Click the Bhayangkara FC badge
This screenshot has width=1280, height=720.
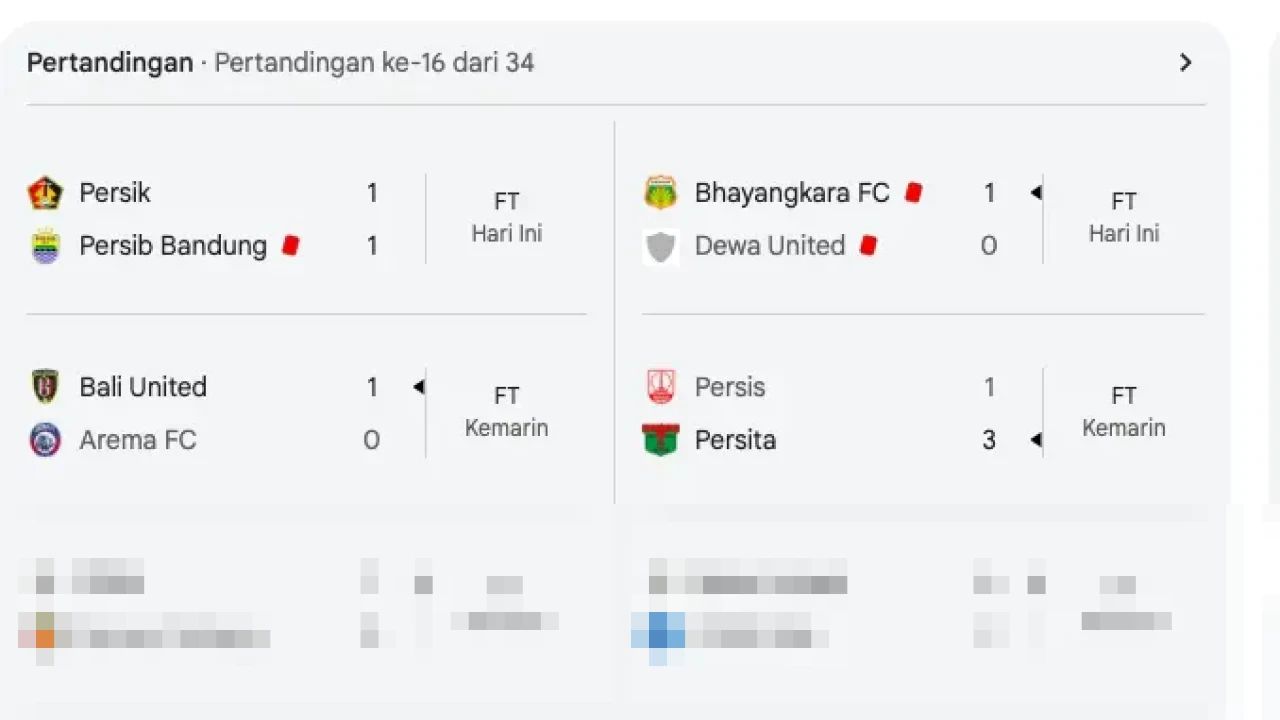661,192
